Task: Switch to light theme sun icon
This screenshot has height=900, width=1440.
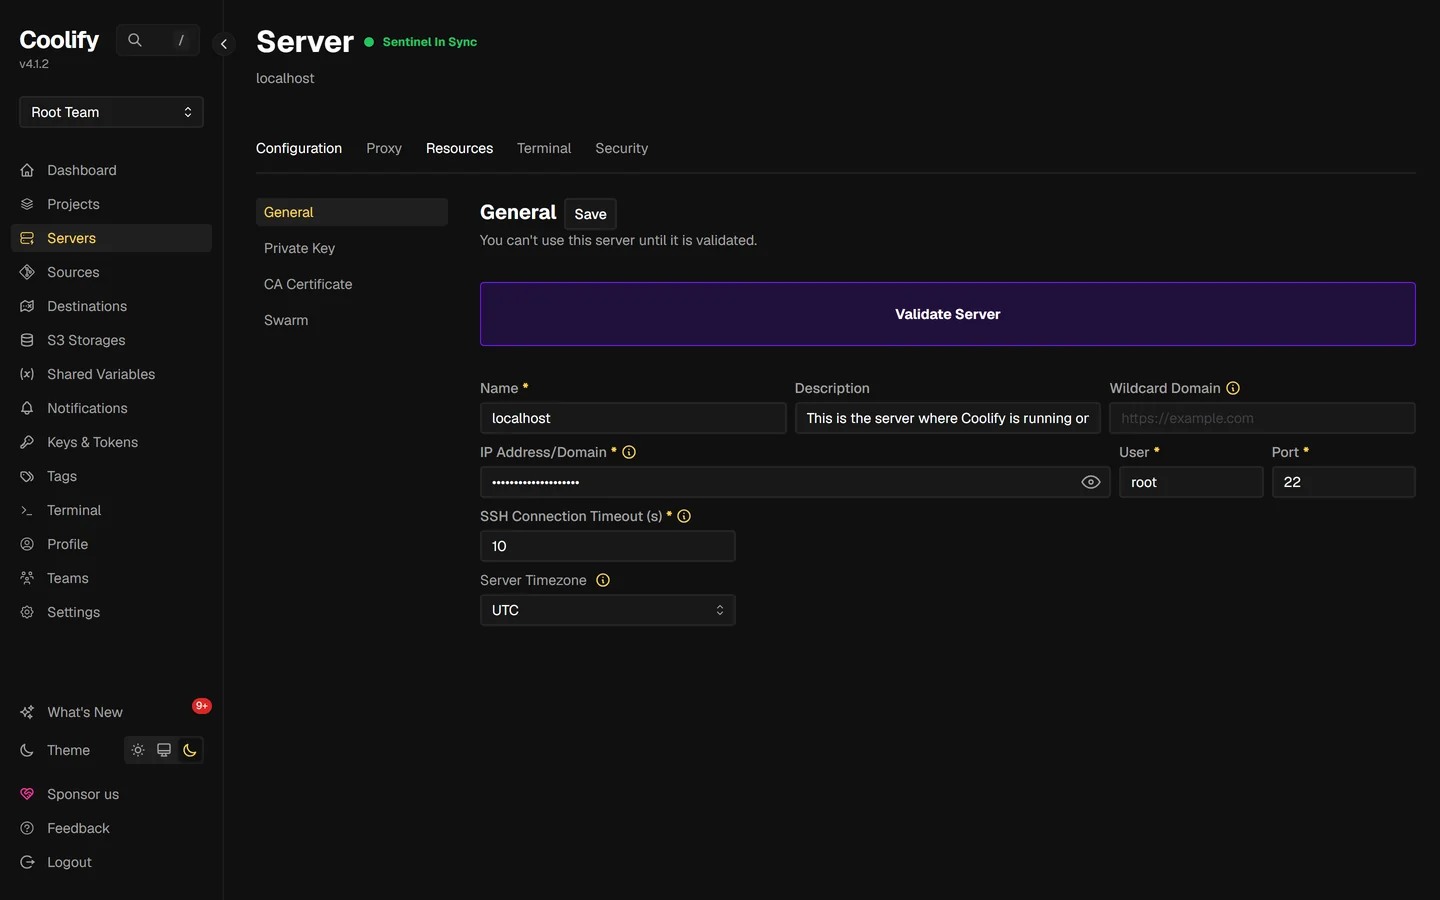Action: tap(138, 750)
